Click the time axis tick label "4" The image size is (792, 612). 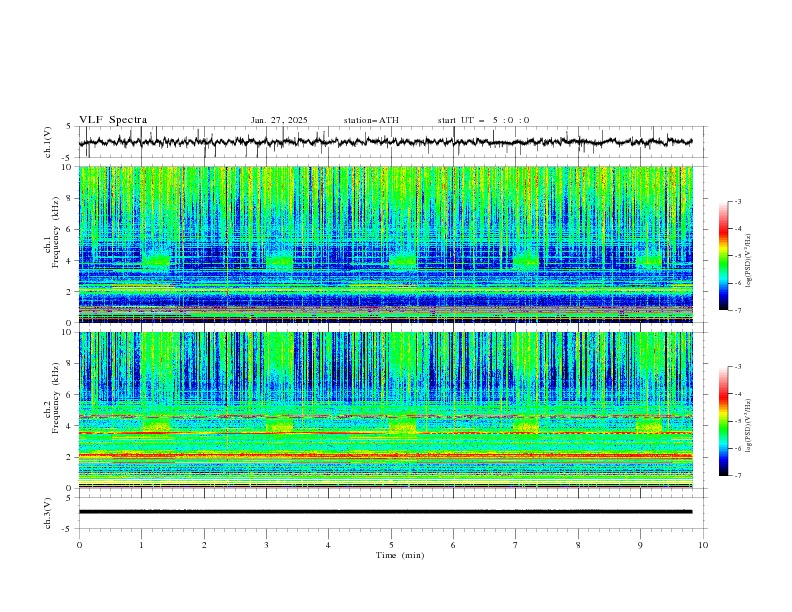click(x=328, y=545)
